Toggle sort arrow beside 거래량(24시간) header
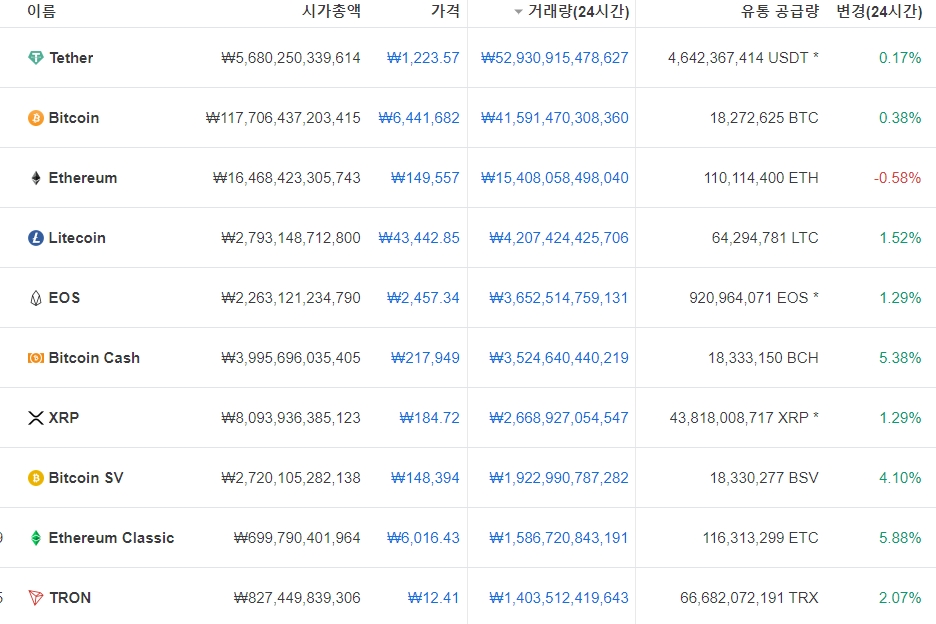The height and width of the screenshot is (624, 936). point(518,12)
